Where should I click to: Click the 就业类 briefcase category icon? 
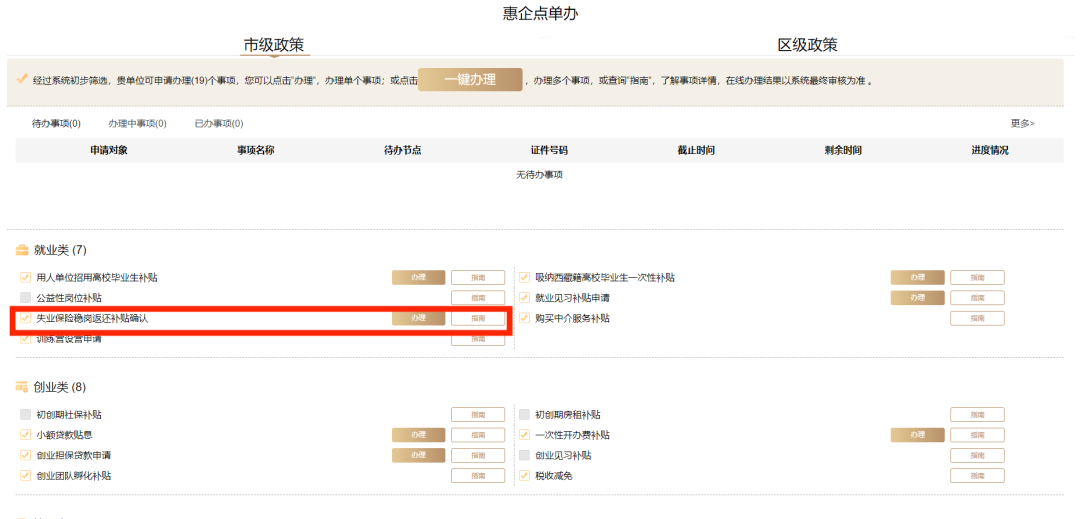click(x=22, y=250)
